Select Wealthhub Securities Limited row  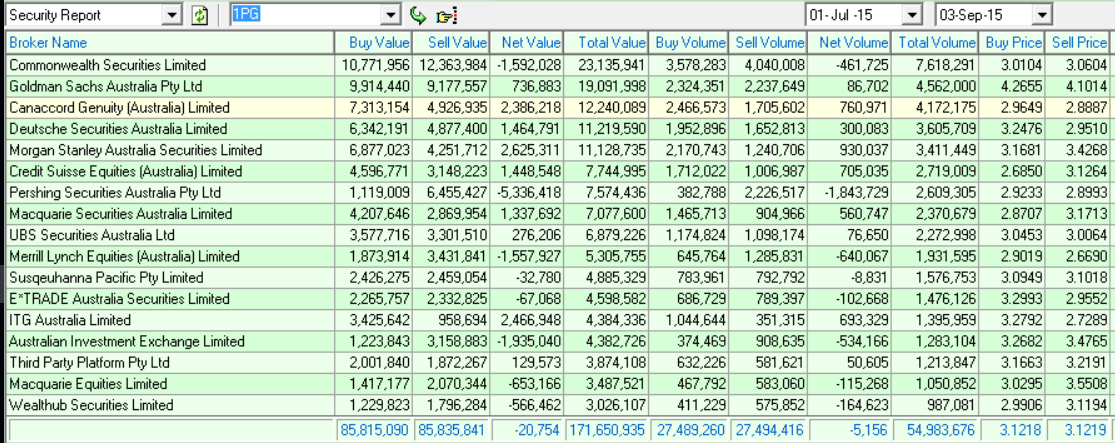point(558,405)
